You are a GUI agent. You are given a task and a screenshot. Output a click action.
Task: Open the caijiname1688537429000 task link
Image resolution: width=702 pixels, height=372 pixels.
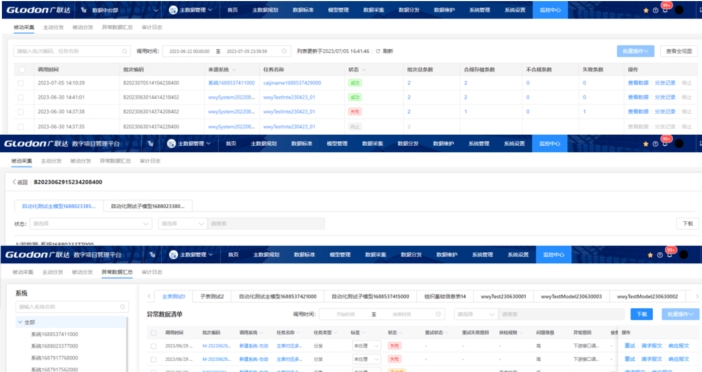292,83
